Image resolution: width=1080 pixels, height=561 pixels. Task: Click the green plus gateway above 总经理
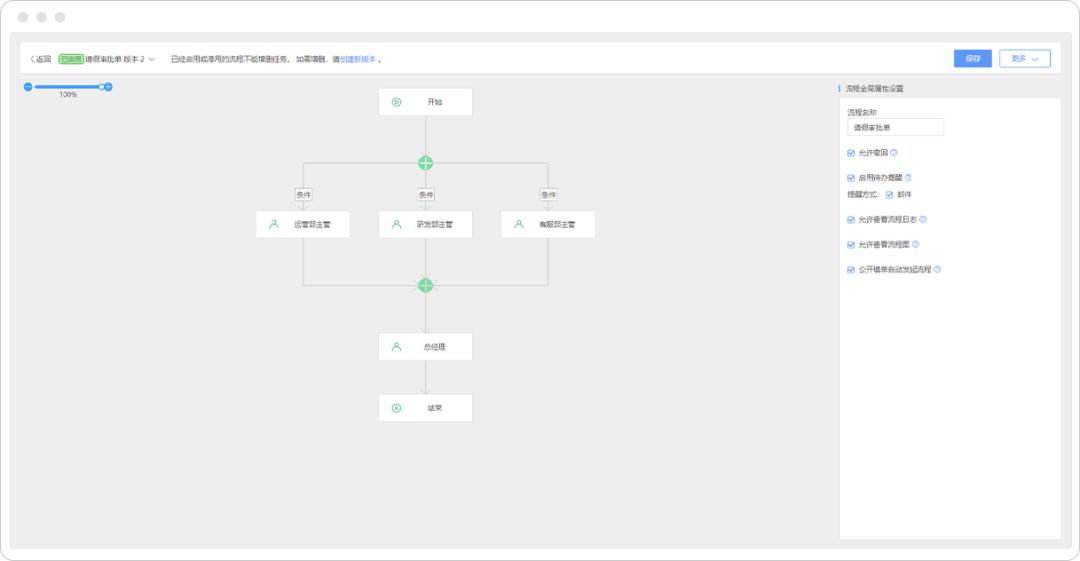(426, 285)
